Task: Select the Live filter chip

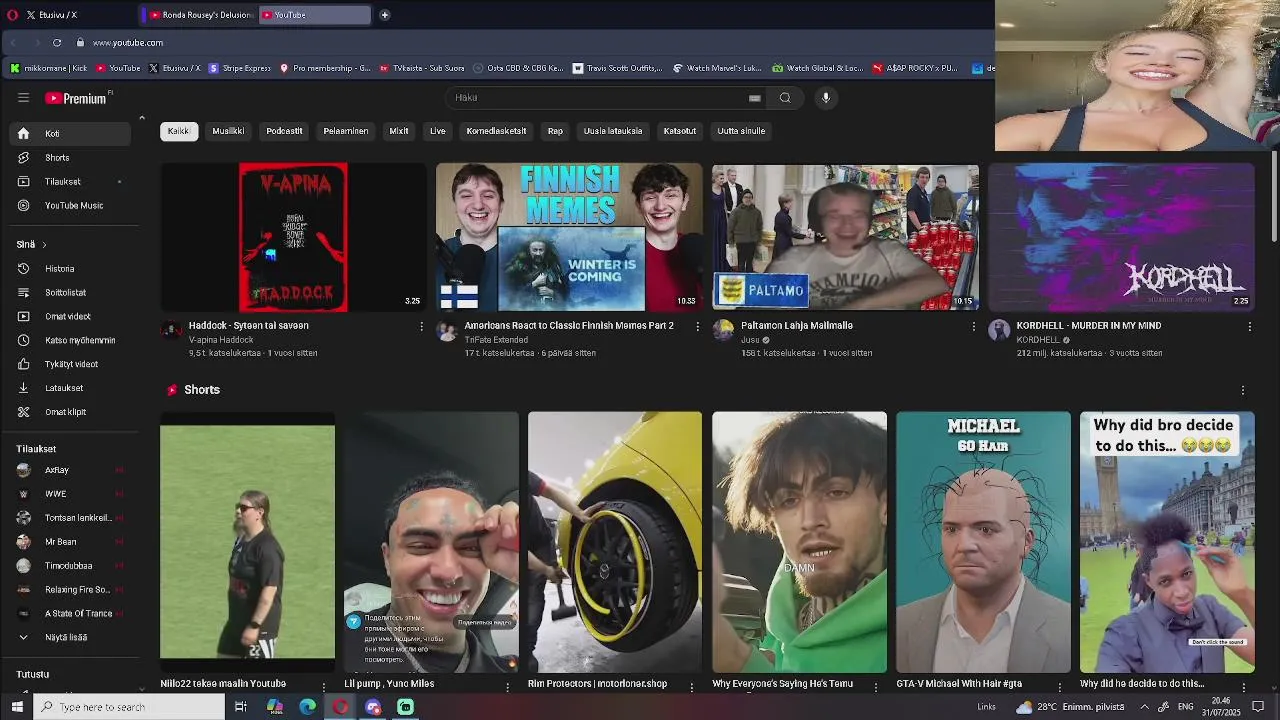Action: (x=438, y=131)
